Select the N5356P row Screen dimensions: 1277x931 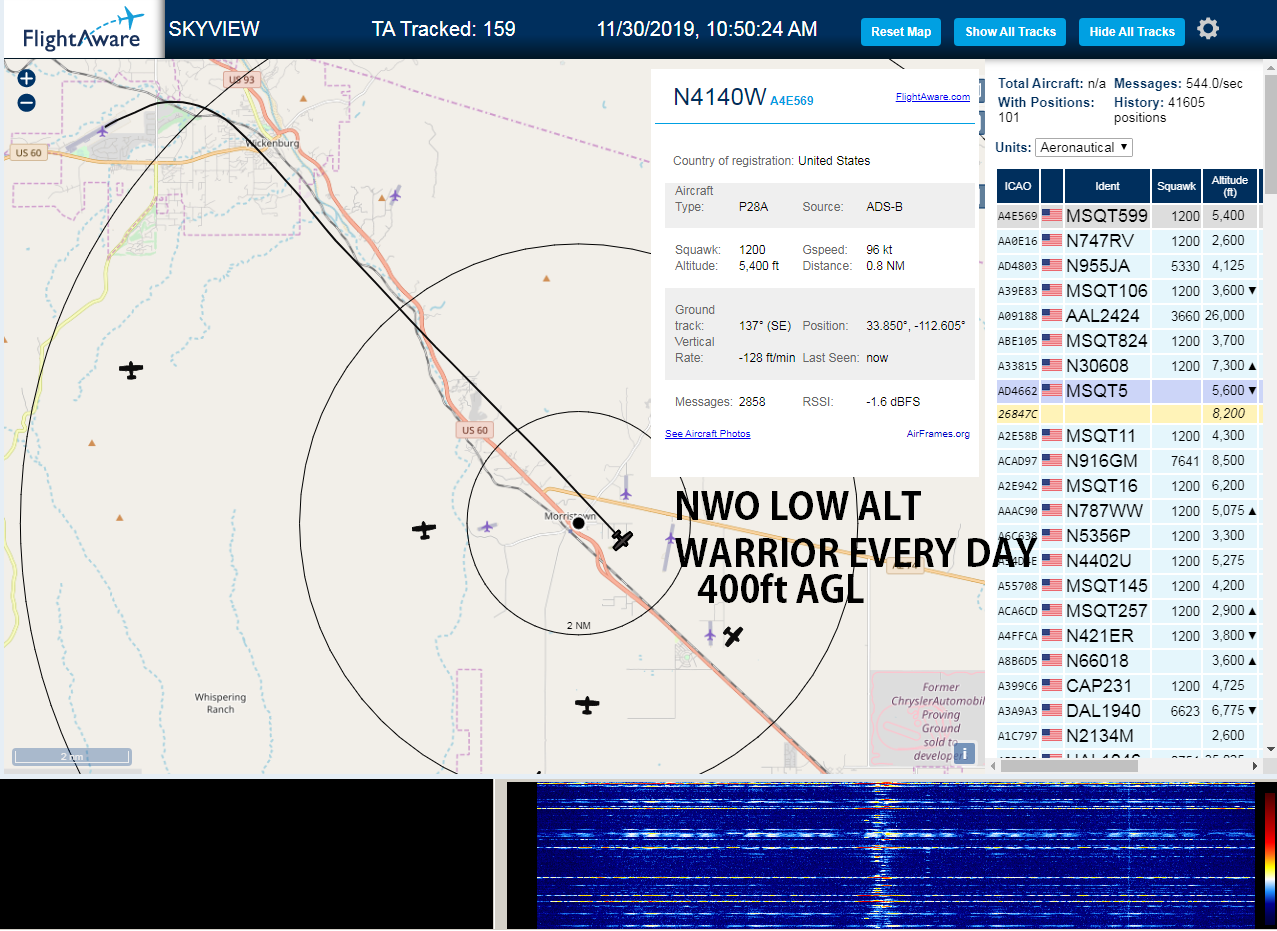[1128, 536]
